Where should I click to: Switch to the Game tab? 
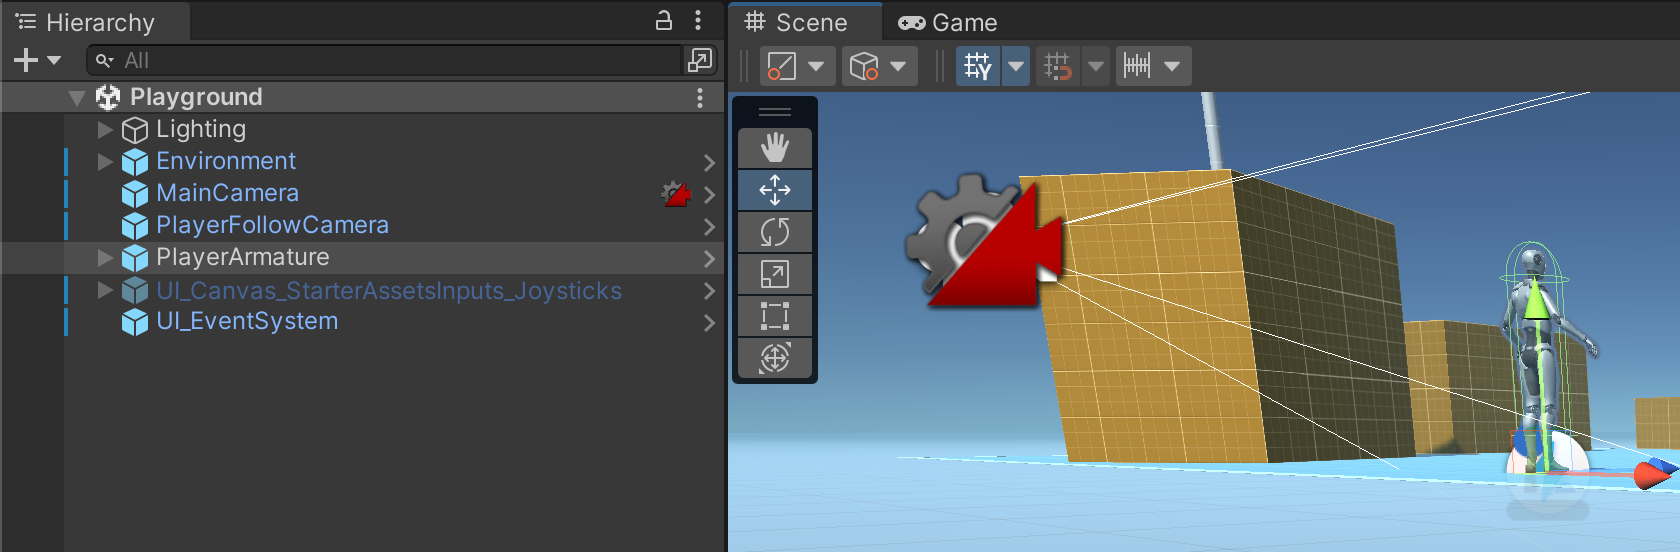click(947, 22)
